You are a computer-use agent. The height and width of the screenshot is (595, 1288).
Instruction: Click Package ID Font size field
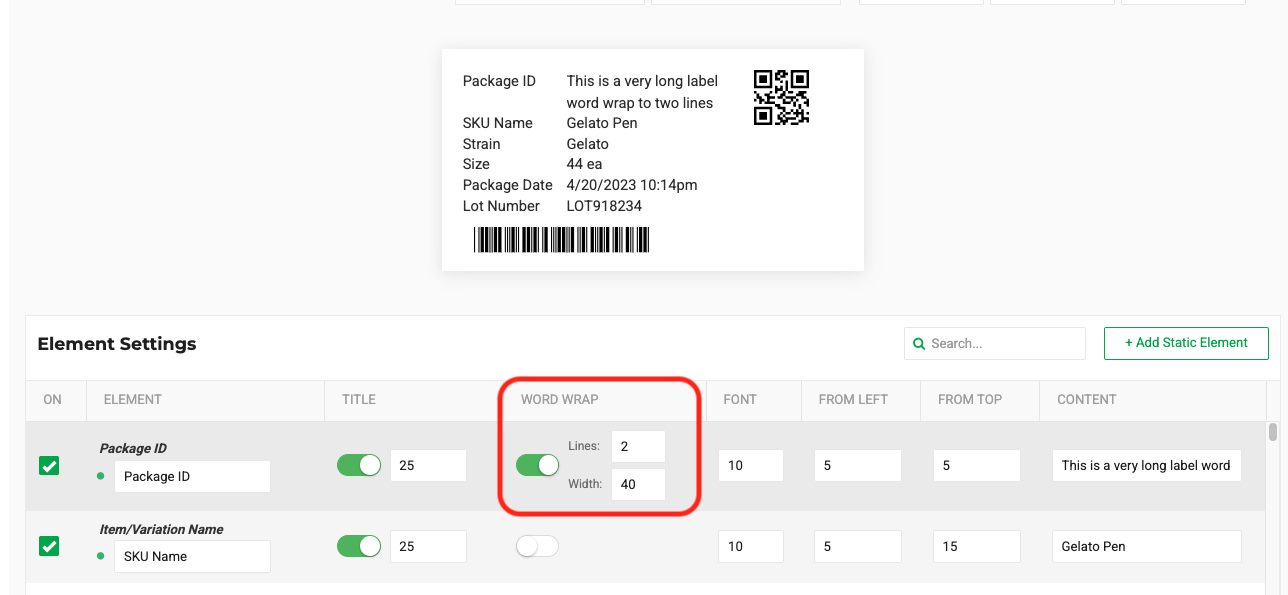(x=750, y=465)
